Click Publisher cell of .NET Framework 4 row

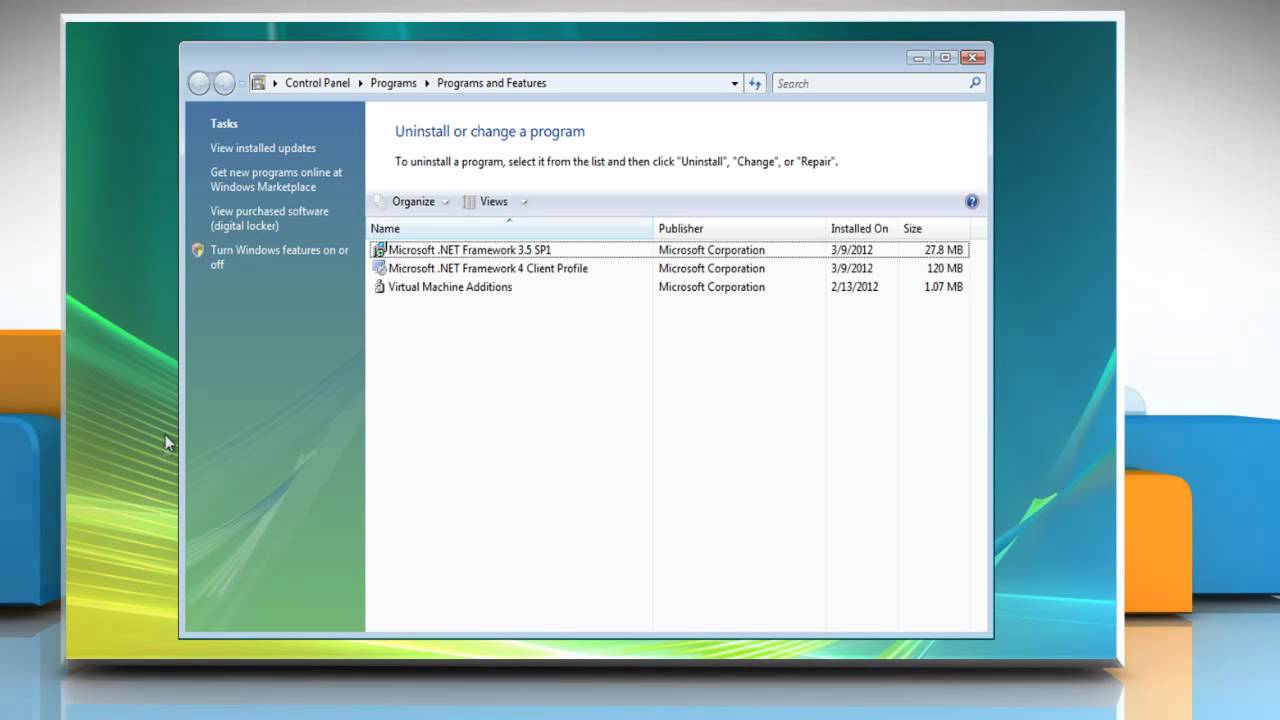711,268
